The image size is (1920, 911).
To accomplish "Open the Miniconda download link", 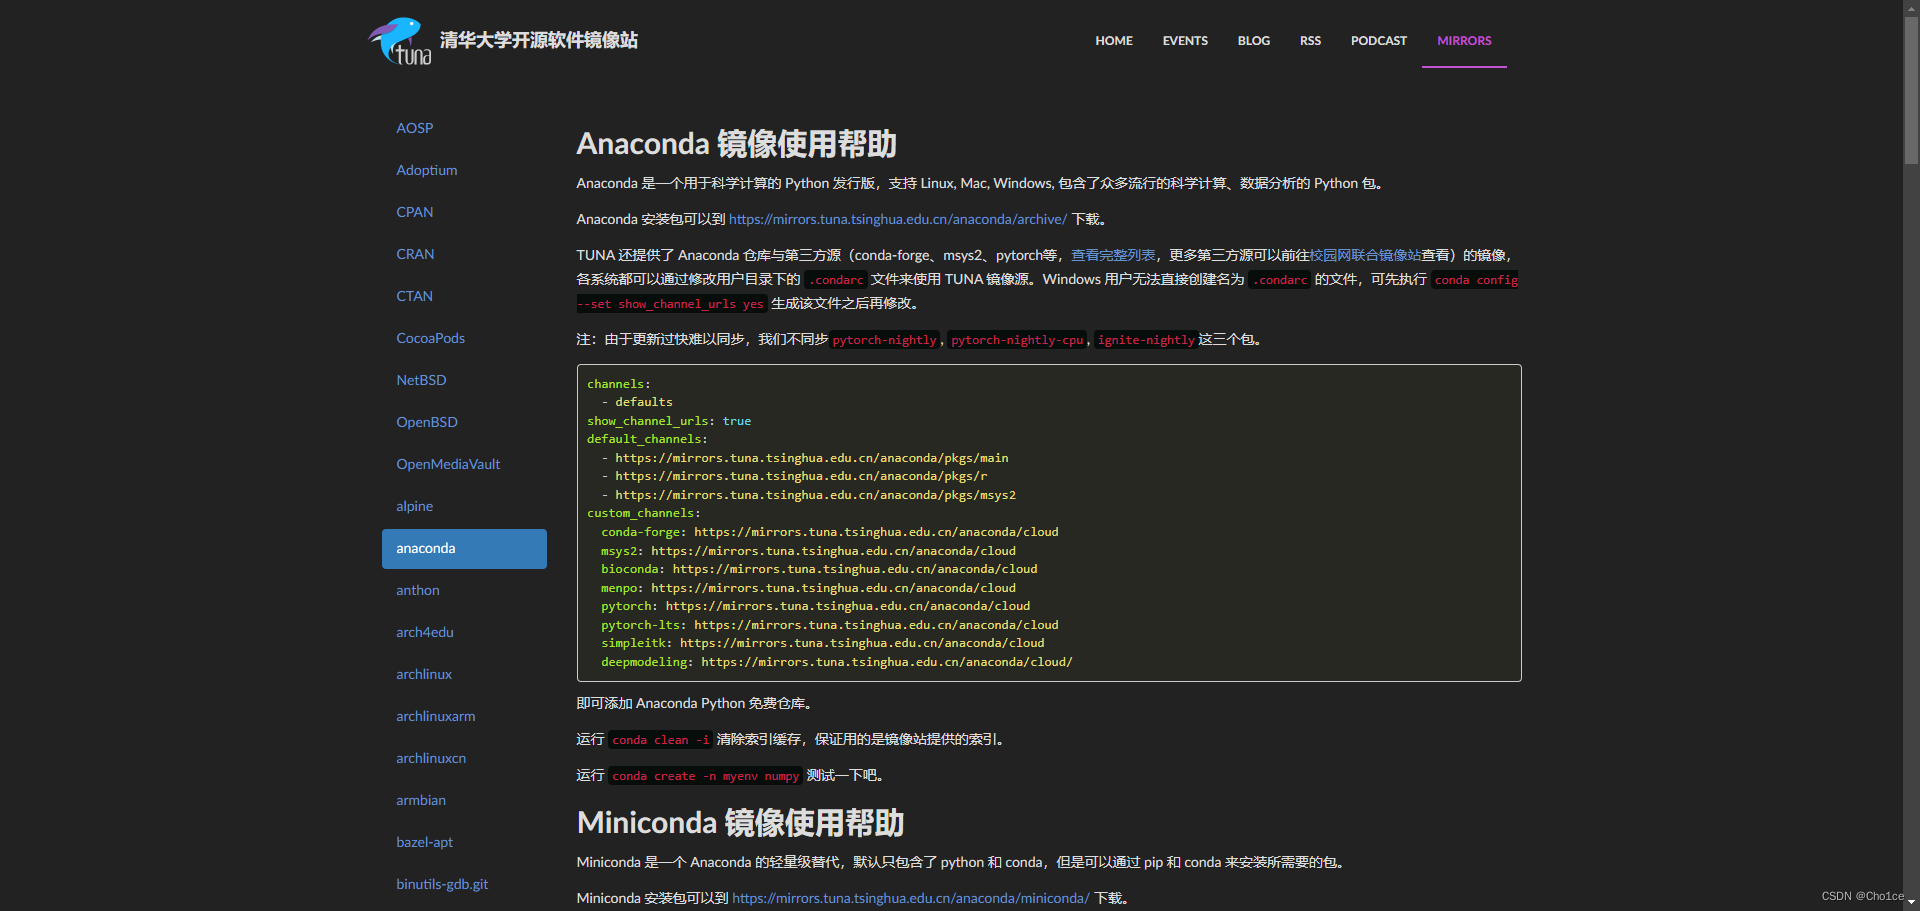I will 911,897.
